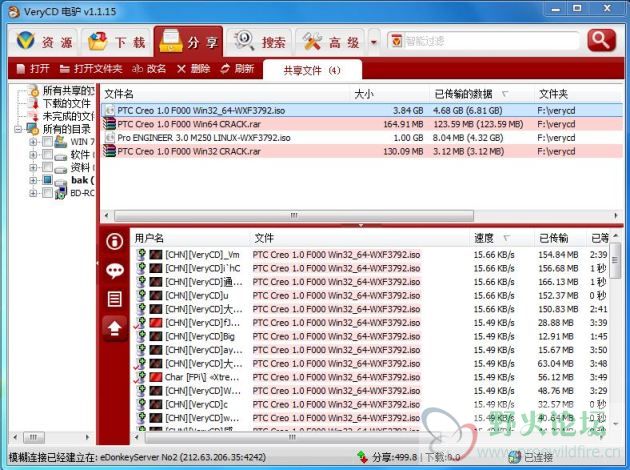Image resolution: width=630 pixels, height=470 pixels.
Task: Expand the bak drive node
Action: click(33, 180)
